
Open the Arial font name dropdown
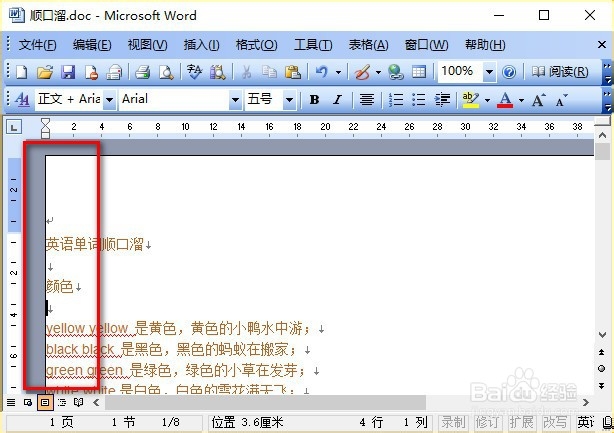[x=235, y=100]
